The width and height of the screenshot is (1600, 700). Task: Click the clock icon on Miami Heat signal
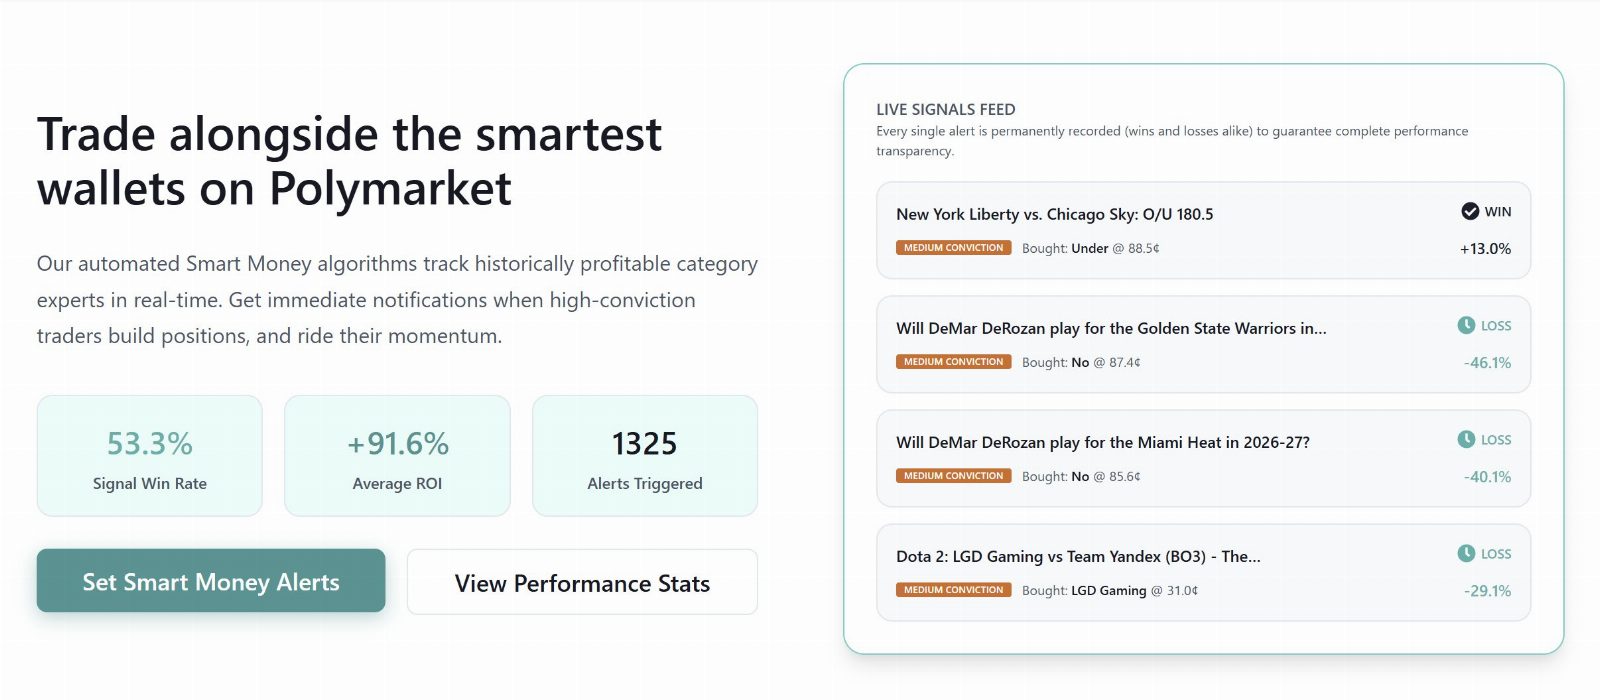1466,439
